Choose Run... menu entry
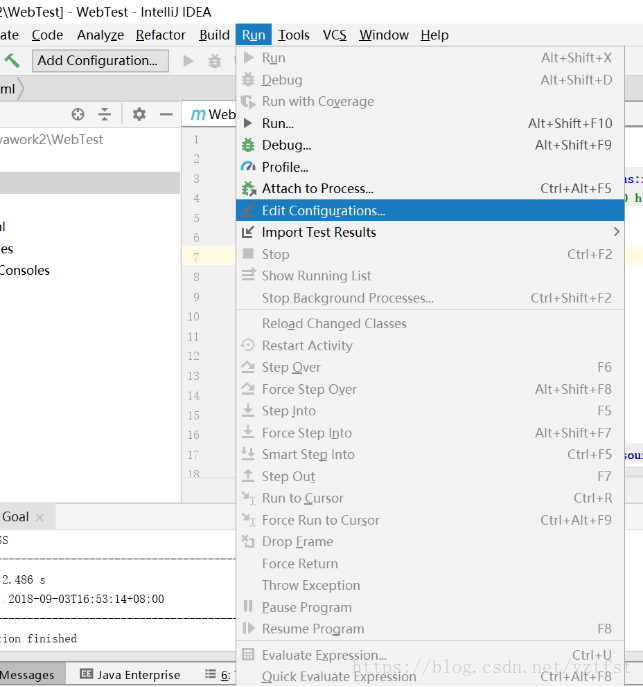Viewport: 643px width, 687px height. click(x=430, y=123)
